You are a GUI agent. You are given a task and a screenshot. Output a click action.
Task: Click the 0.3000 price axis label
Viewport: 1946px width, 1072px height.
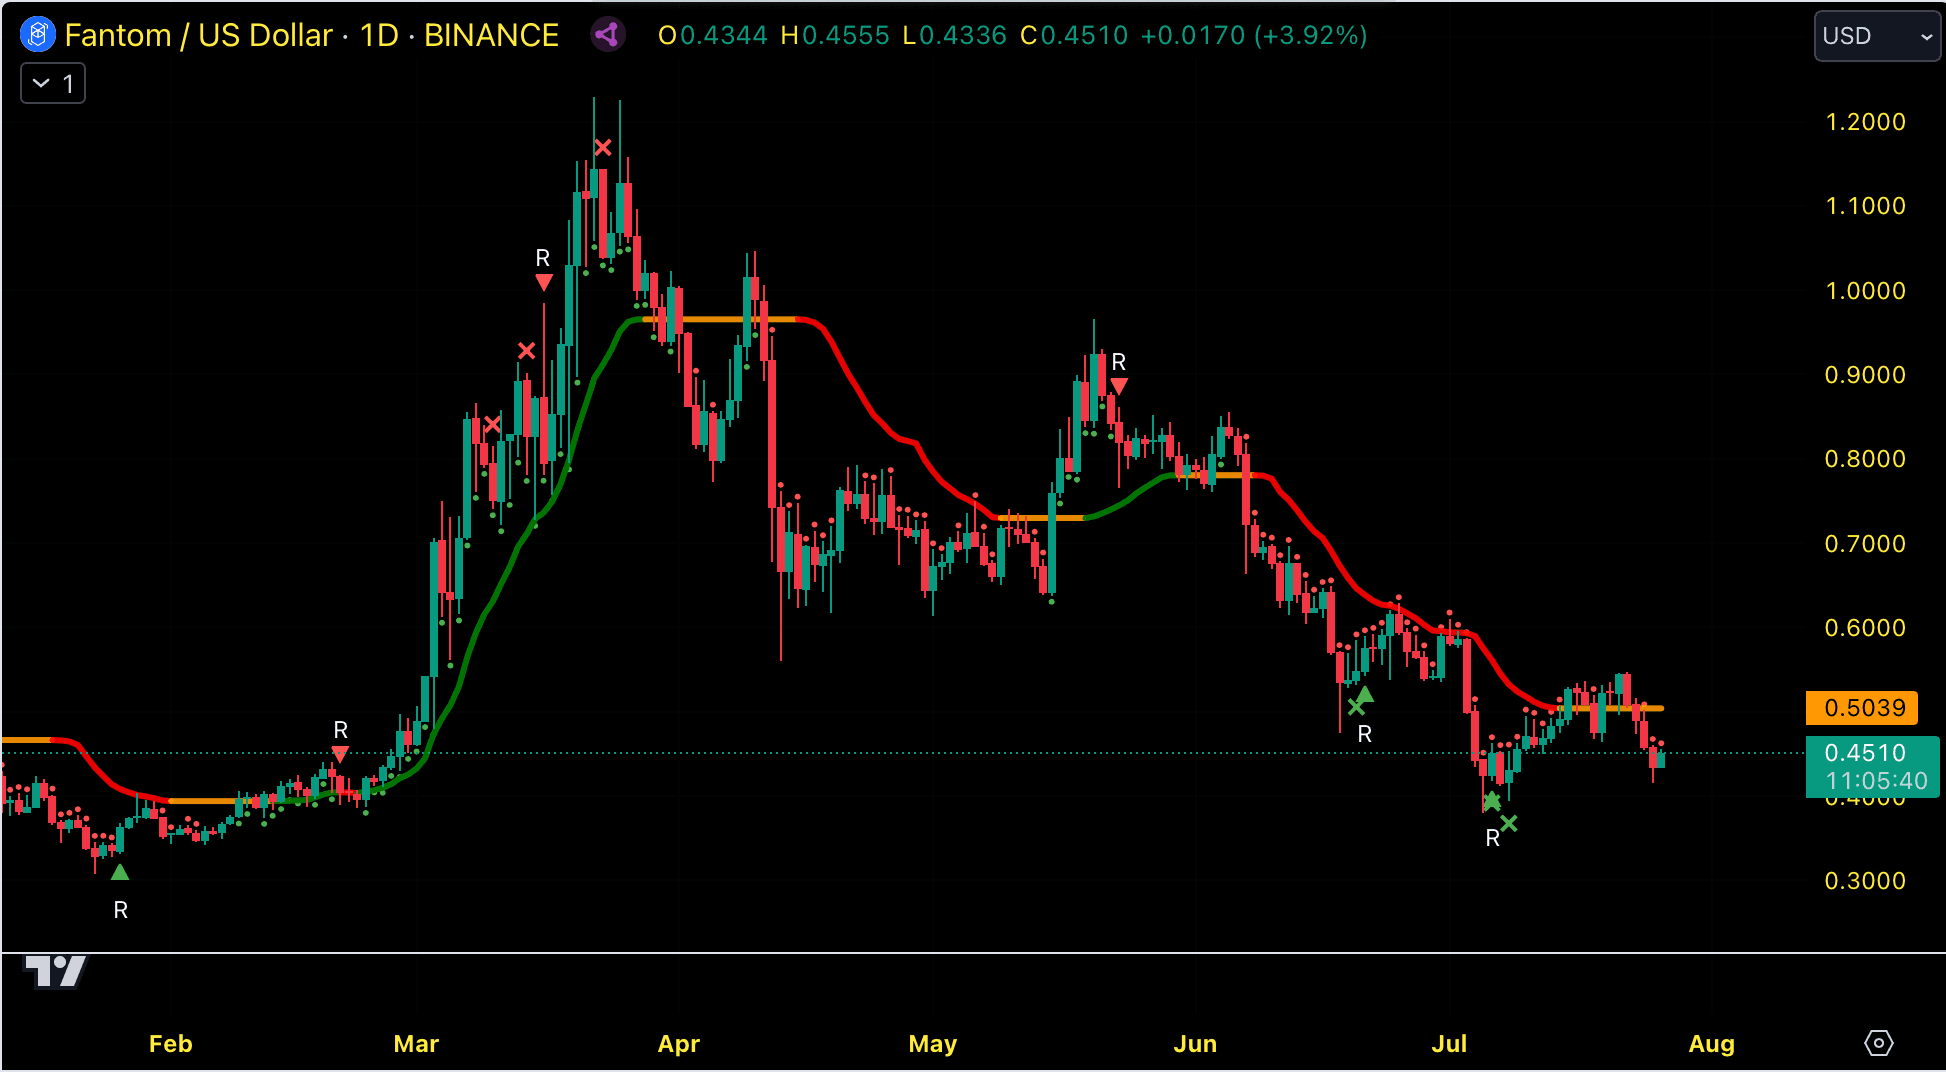(x=1865, y=881)
